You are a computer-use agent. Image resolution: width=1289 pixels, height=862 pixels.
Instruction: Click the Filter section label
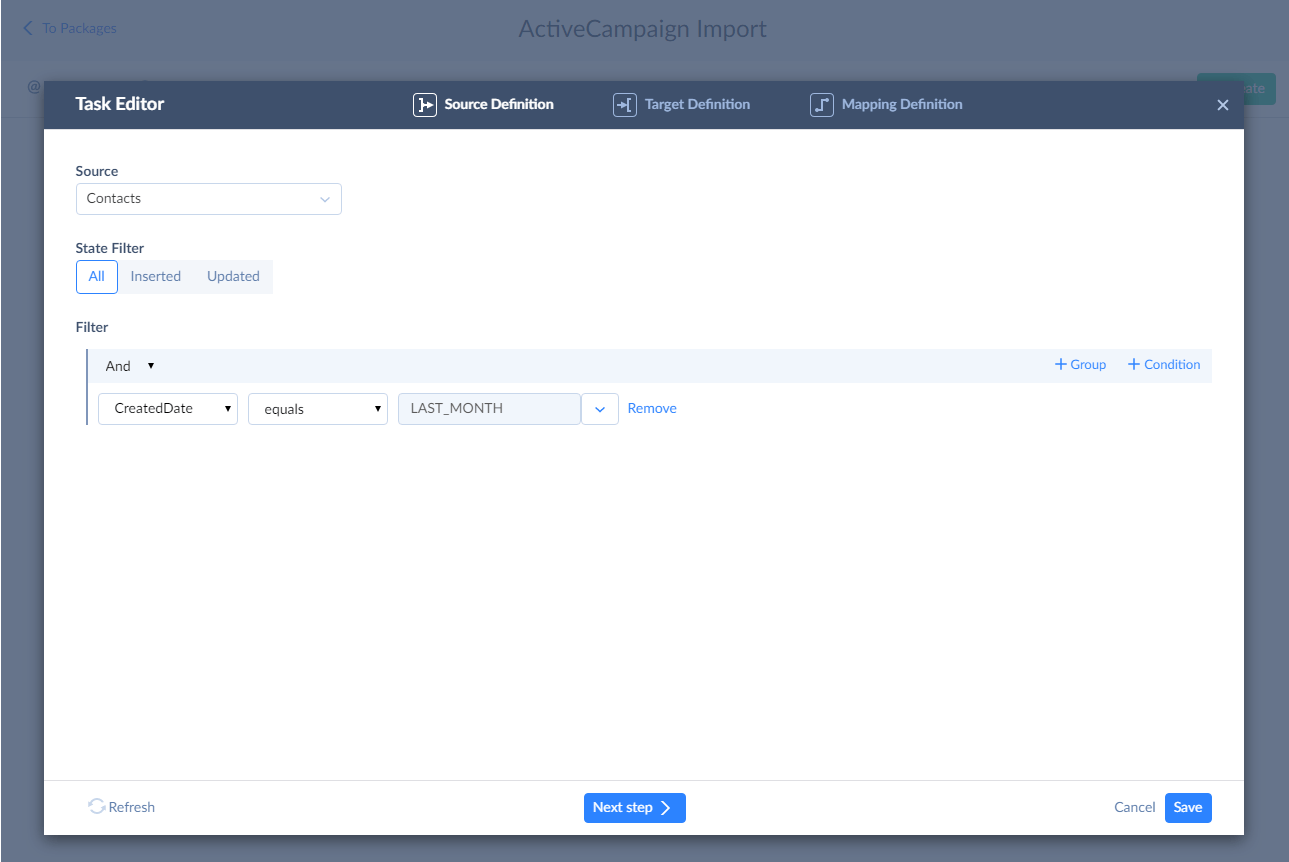tap(92, 327)
